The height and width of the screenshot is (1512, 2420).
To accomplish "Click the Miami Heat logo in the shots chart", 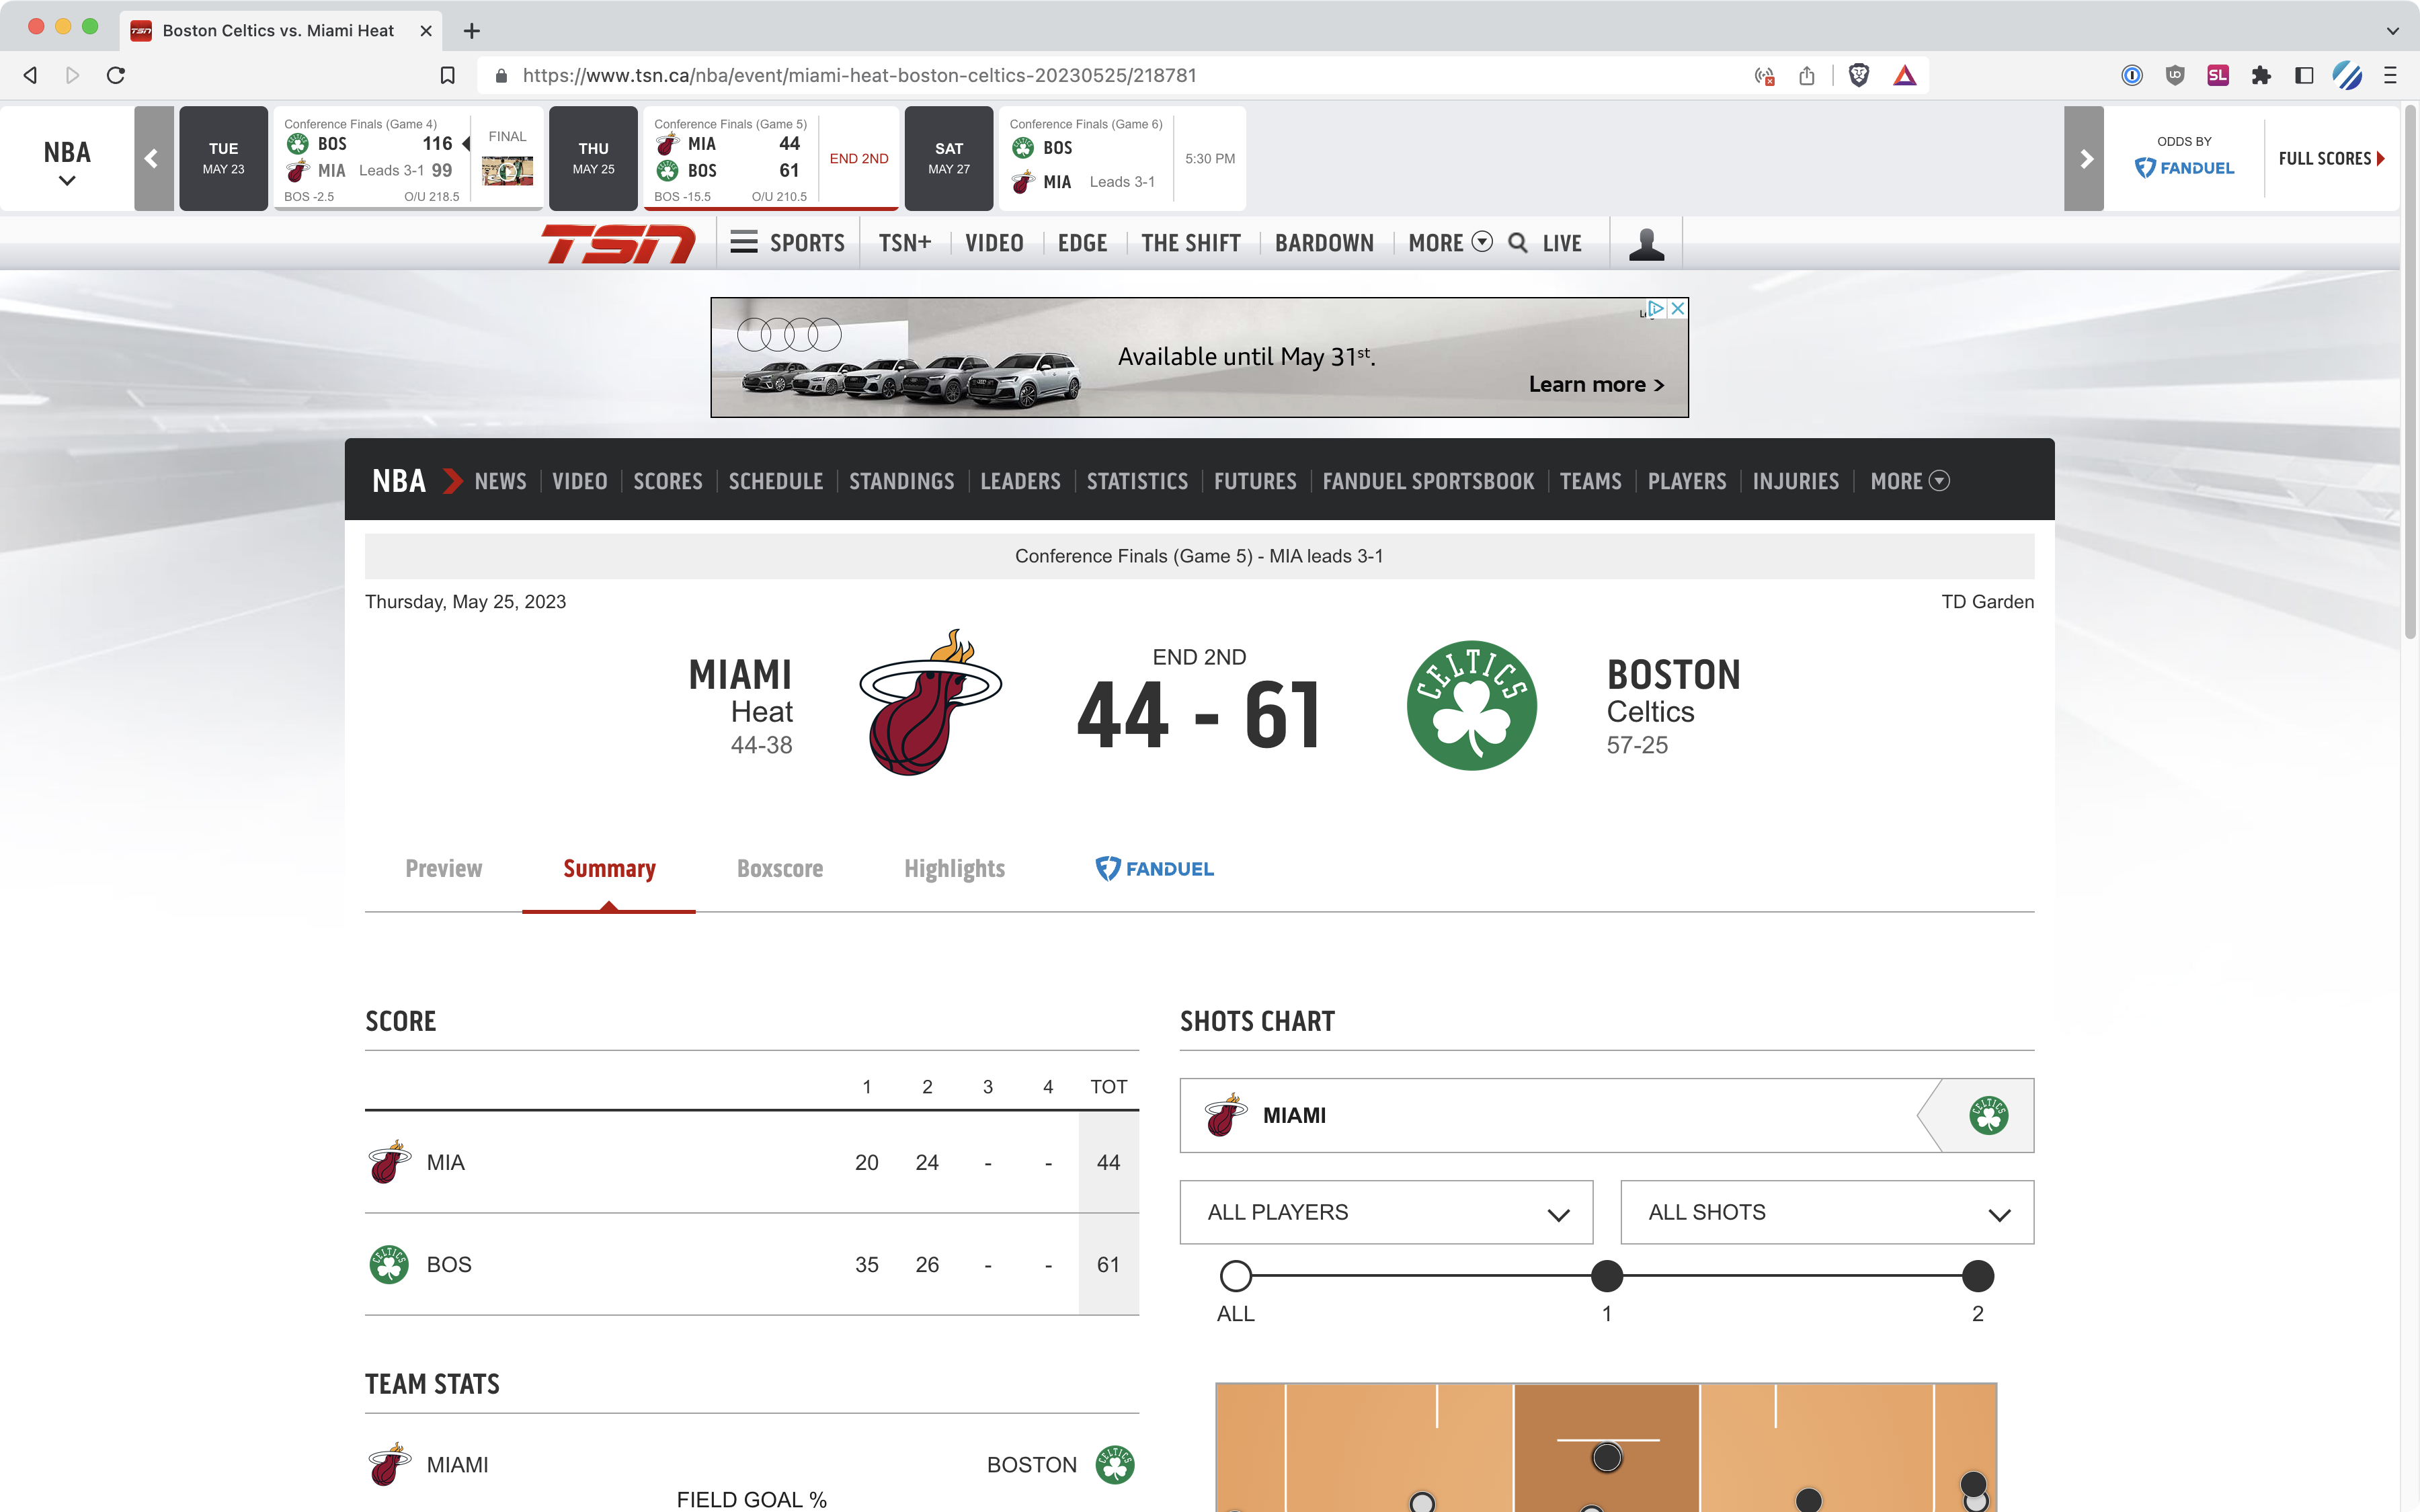I will [1225, 1115].
